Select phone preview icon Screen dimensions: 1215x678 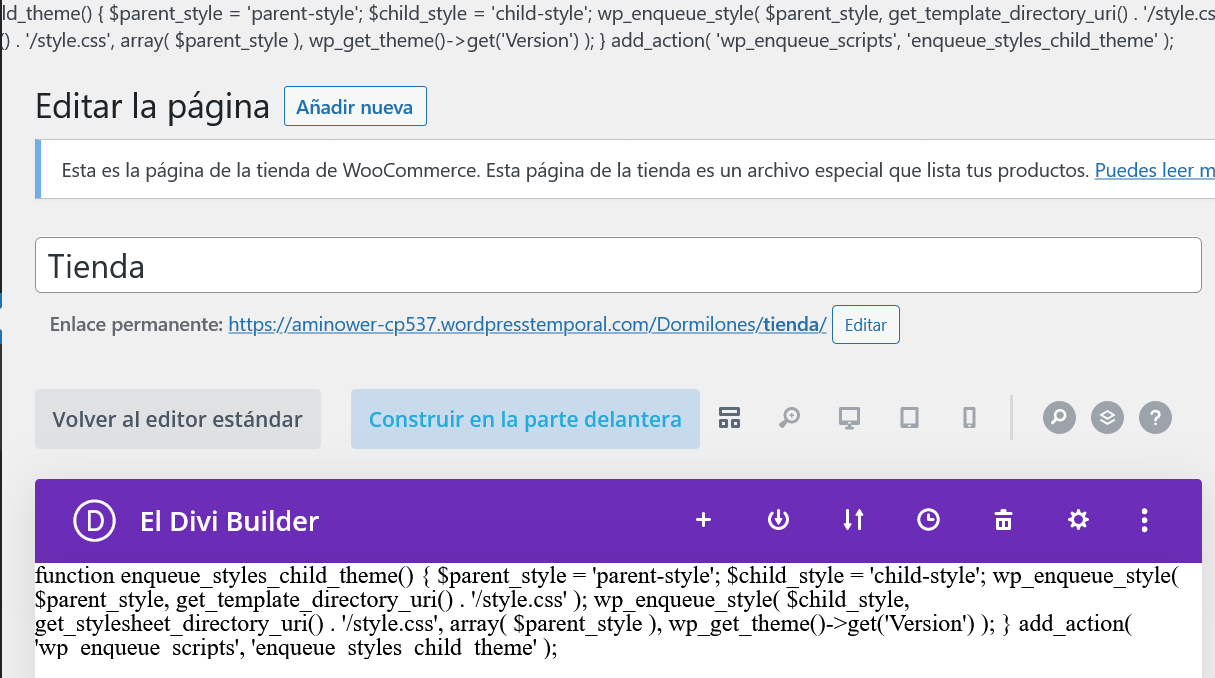tap(969, 418)
